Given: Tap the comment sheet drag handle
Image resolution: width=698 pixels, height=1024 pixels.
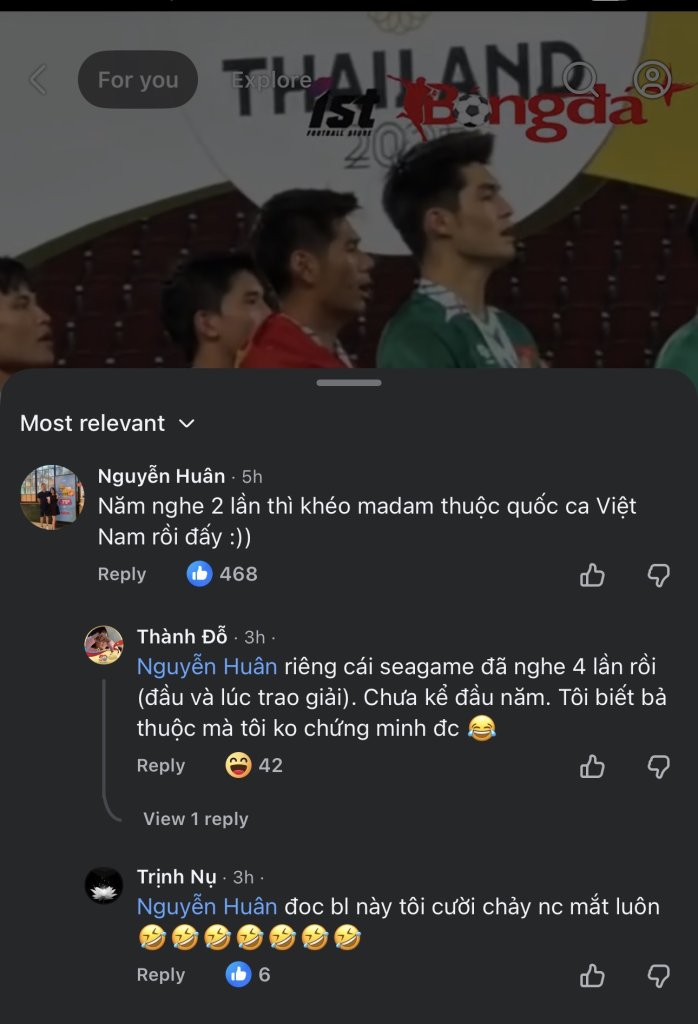Looking at the screenshot, I should (x=349, y=383).
